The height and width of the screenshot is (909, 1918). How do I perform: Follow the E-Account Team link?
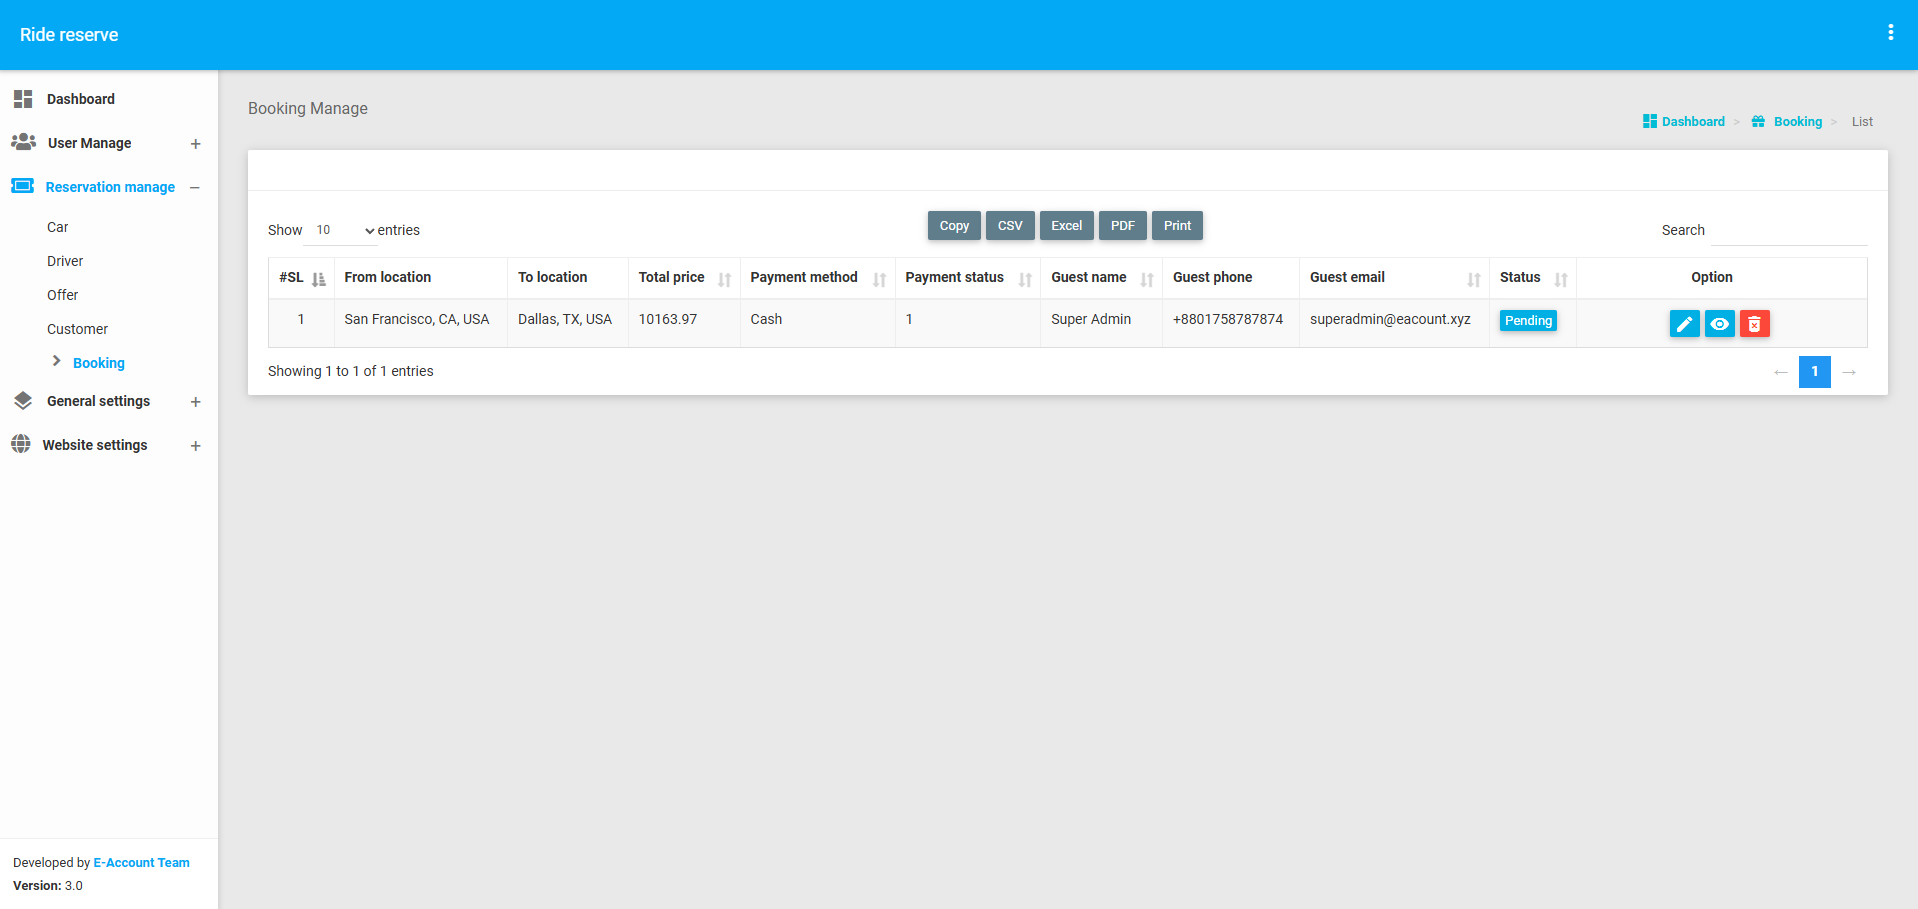(141, 863)
